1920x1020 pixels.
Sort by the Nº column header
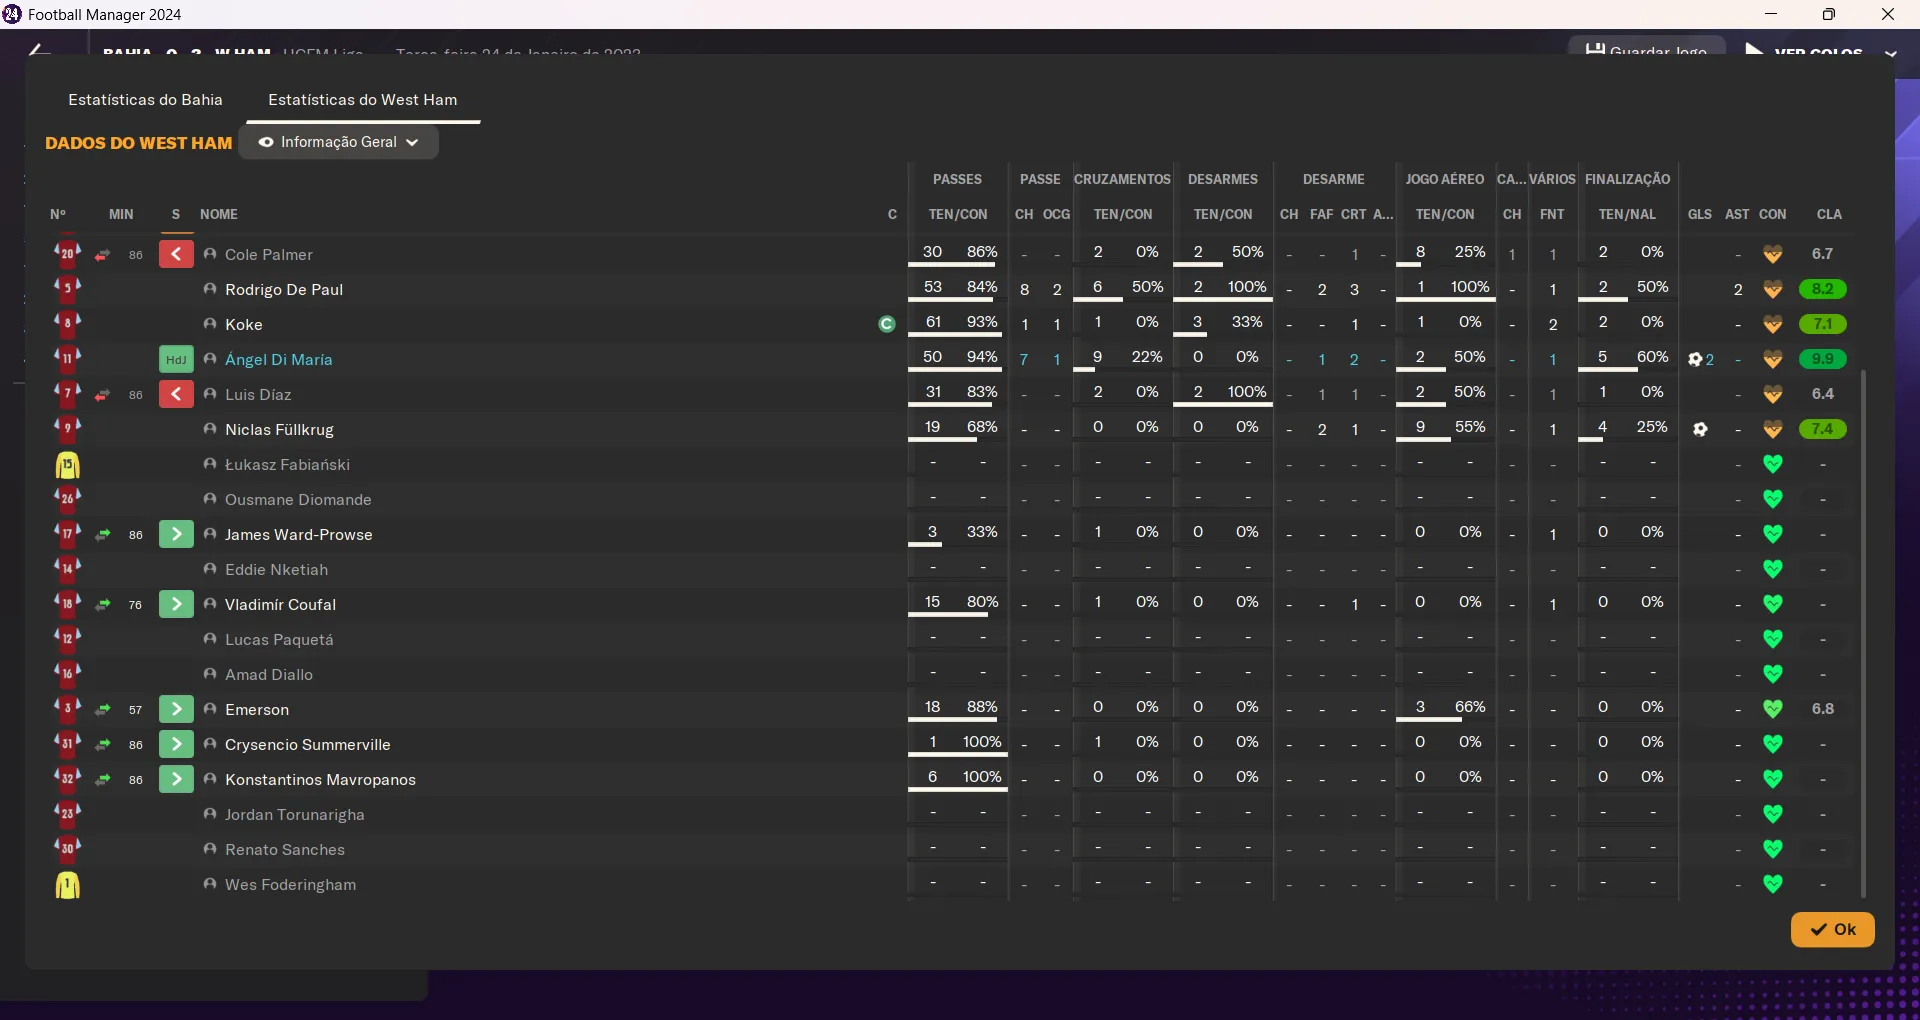[58, 214]
